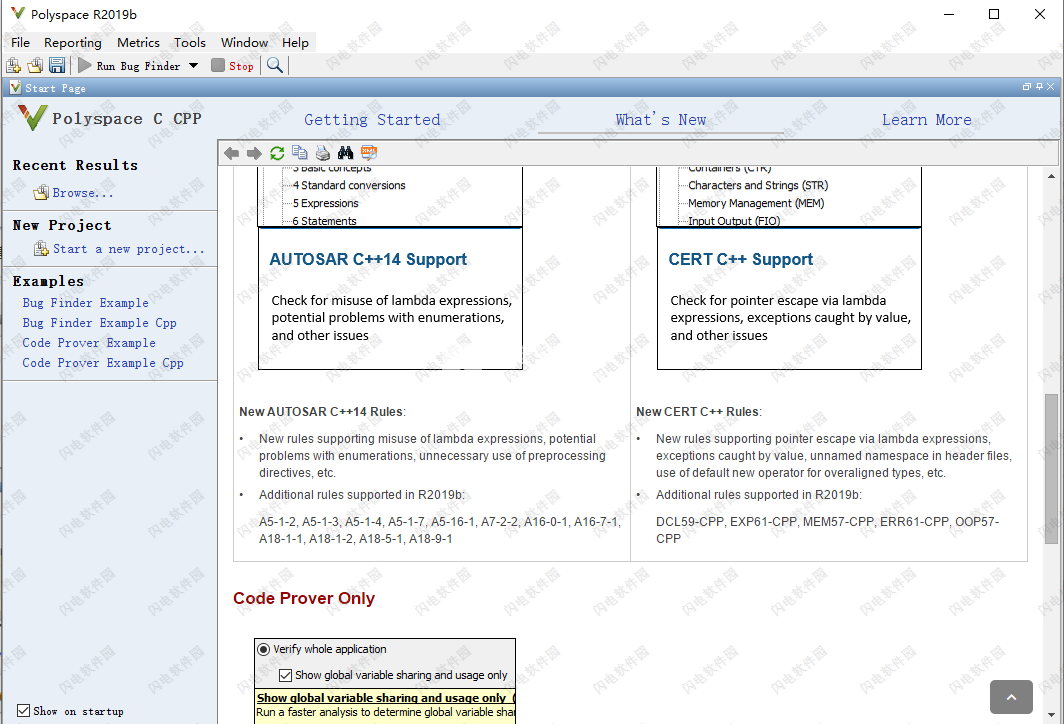Undock the Start Page panel
This screenshot has width=1064, height=724.
coord(1027,87)
